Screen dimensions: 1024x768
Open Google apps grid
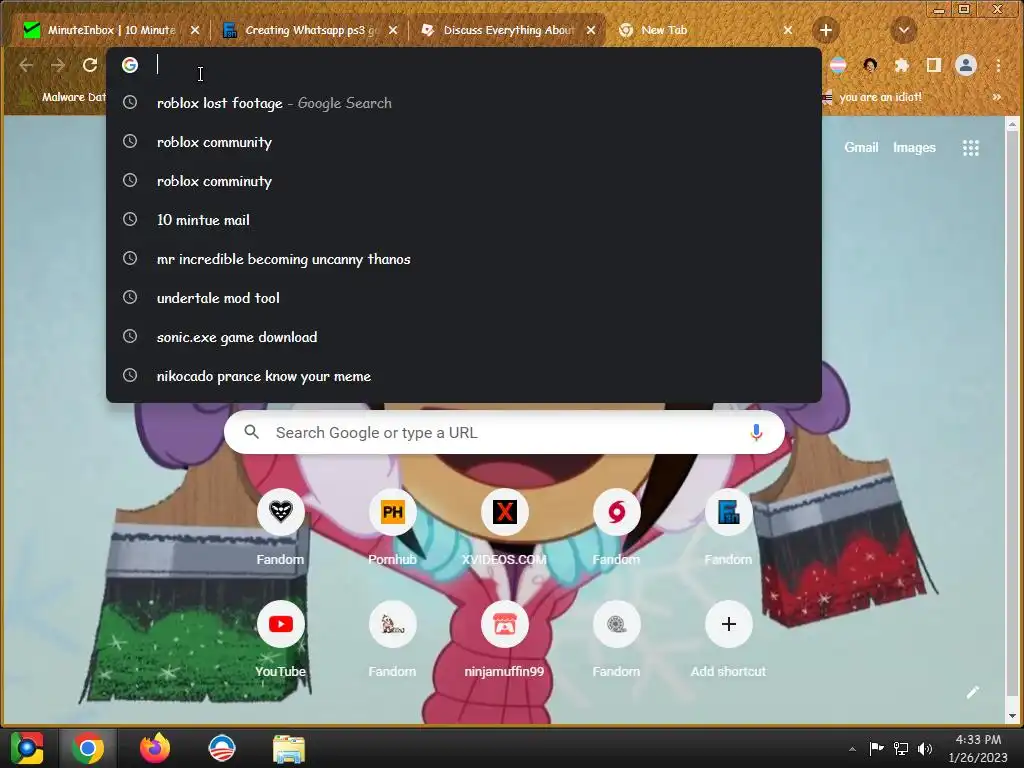(970, 148)
